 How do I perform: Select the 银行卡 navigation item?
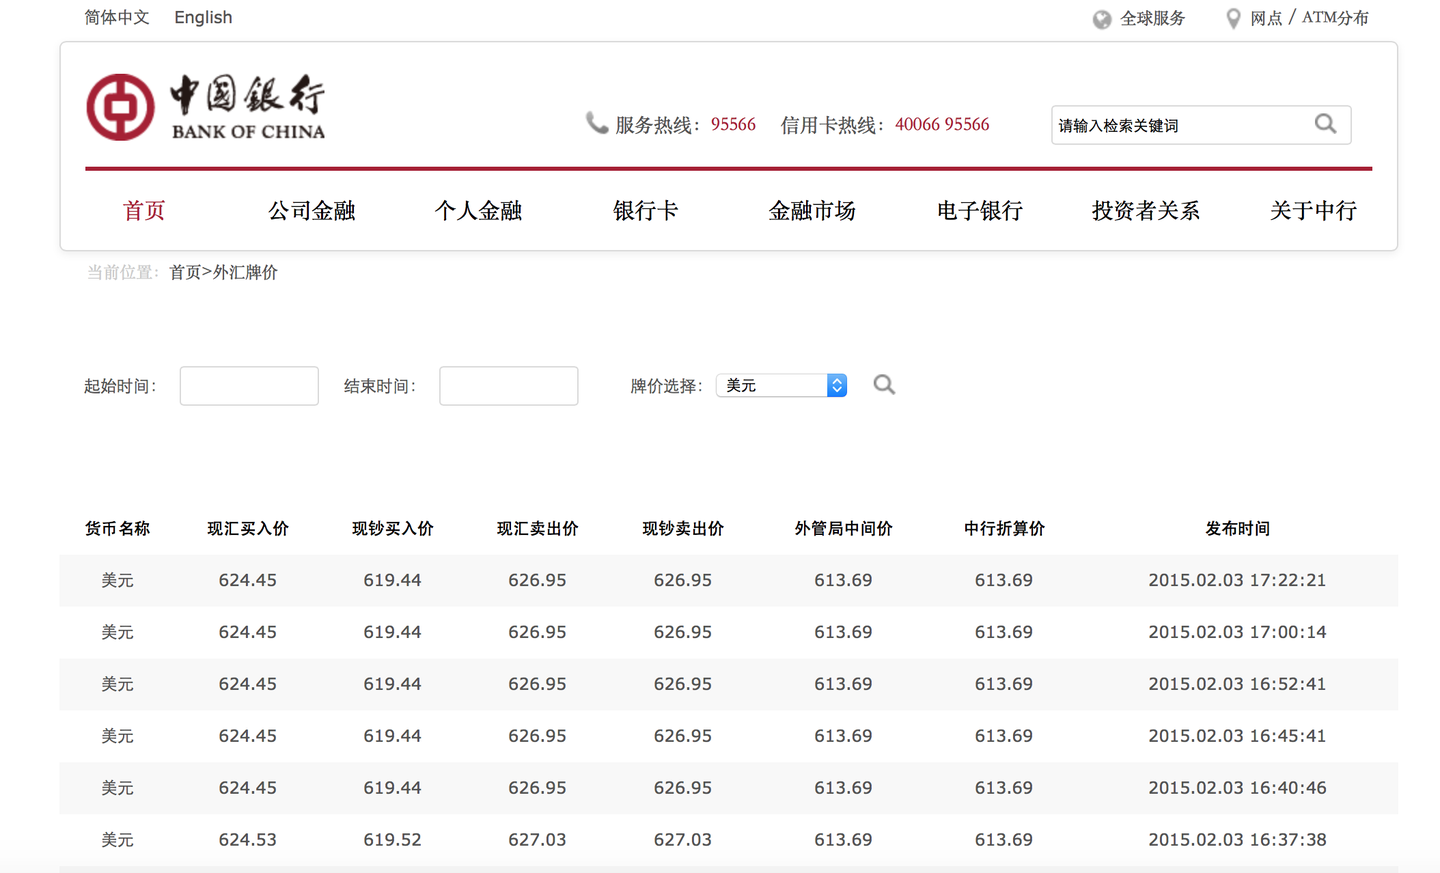pyautogui.click(x=645, y=211)
